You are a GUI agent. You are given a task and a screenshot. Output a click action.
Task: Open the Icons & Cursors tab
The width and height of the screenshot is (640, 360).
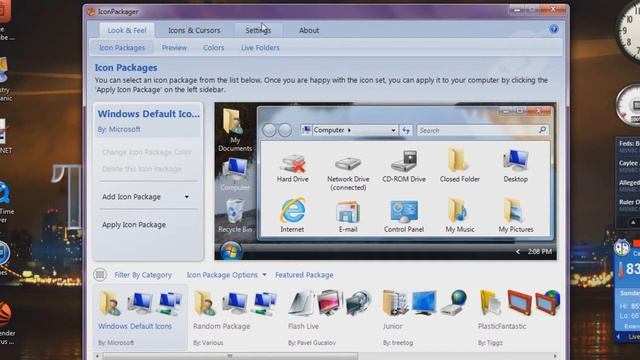coord(194,30)
